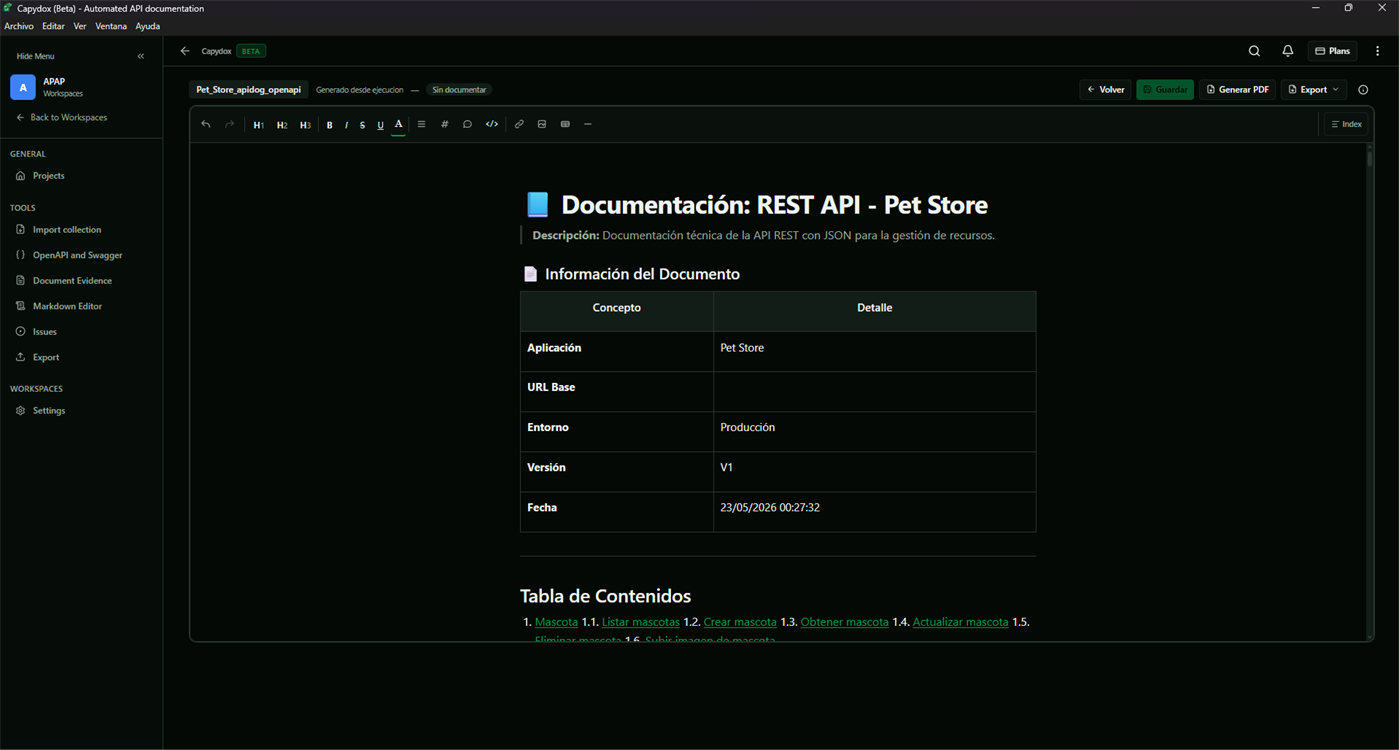Toggle underline formatting

380,125
